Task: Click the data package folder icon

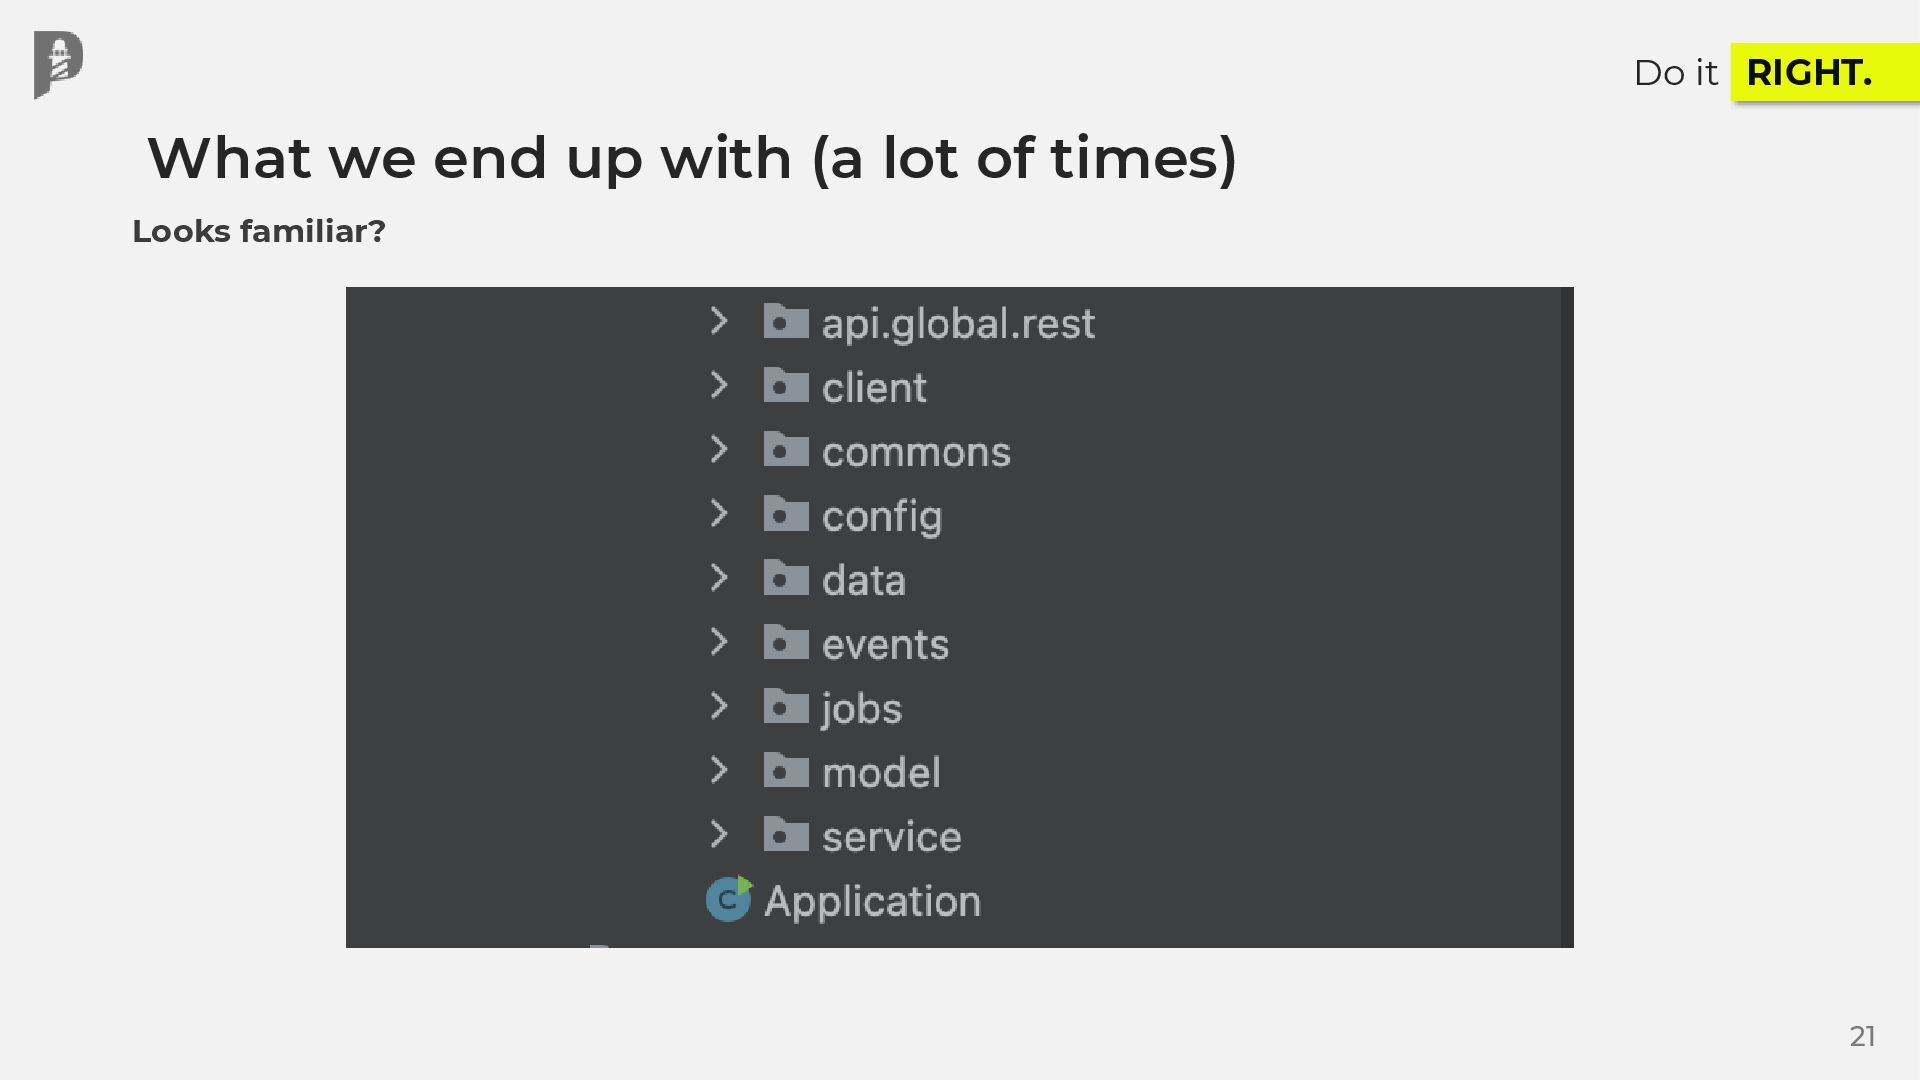Action: pos(786,578)
